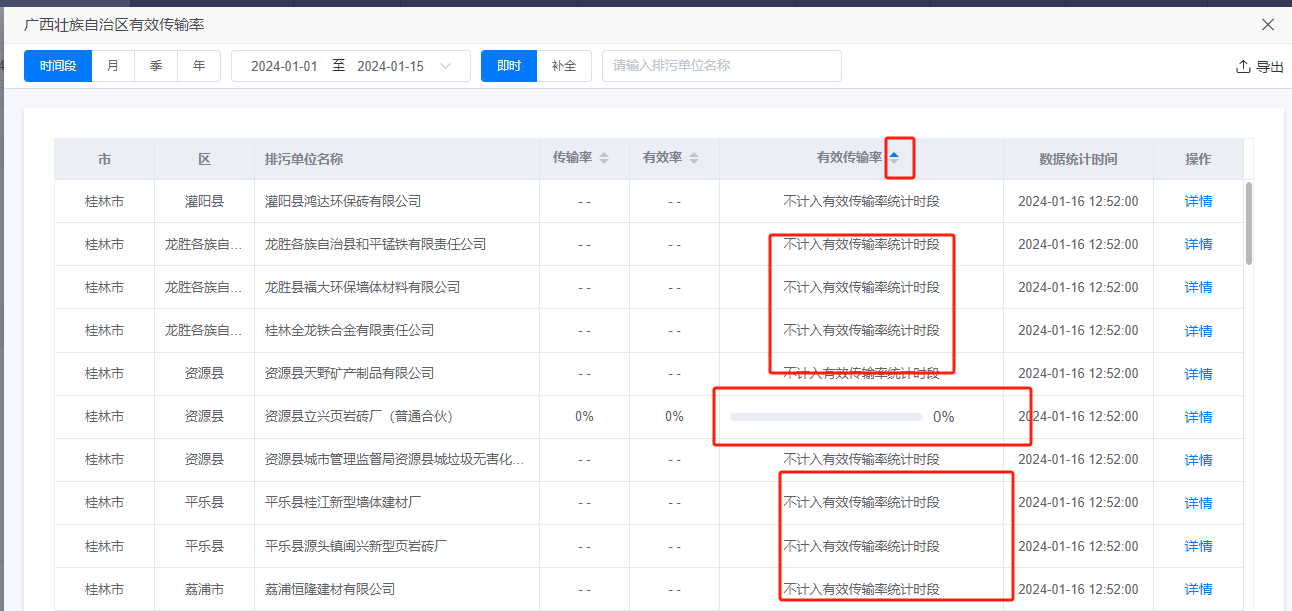Image resolution: width=1292 pixels, height=611 pixels.
Task: Click end date 2024-01-15 field
Action: click(390, 66)
